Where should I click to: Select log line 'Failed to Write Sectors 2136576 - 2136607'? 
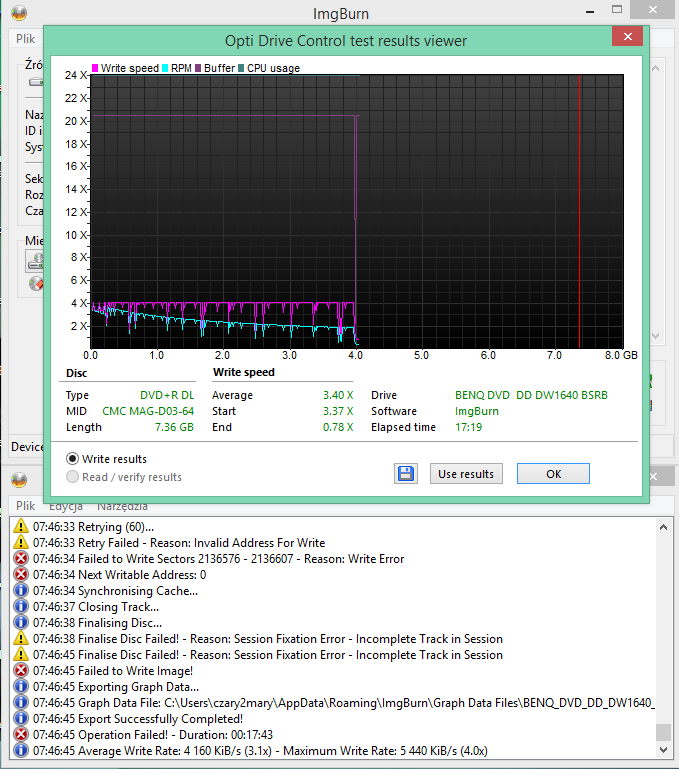[218, 559]
